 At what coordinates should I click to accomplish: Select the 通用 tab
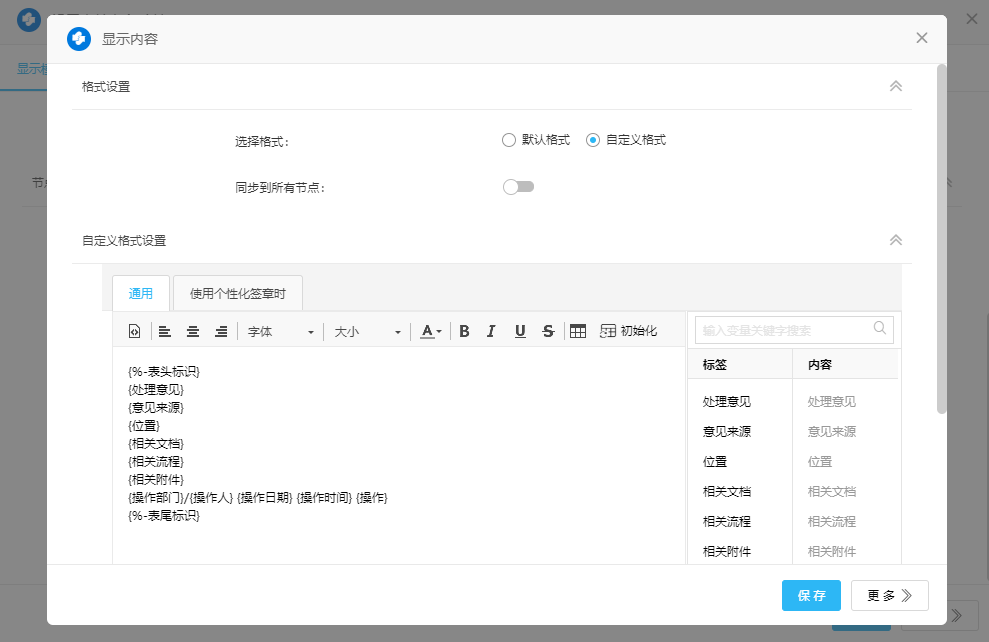(141, 294)
